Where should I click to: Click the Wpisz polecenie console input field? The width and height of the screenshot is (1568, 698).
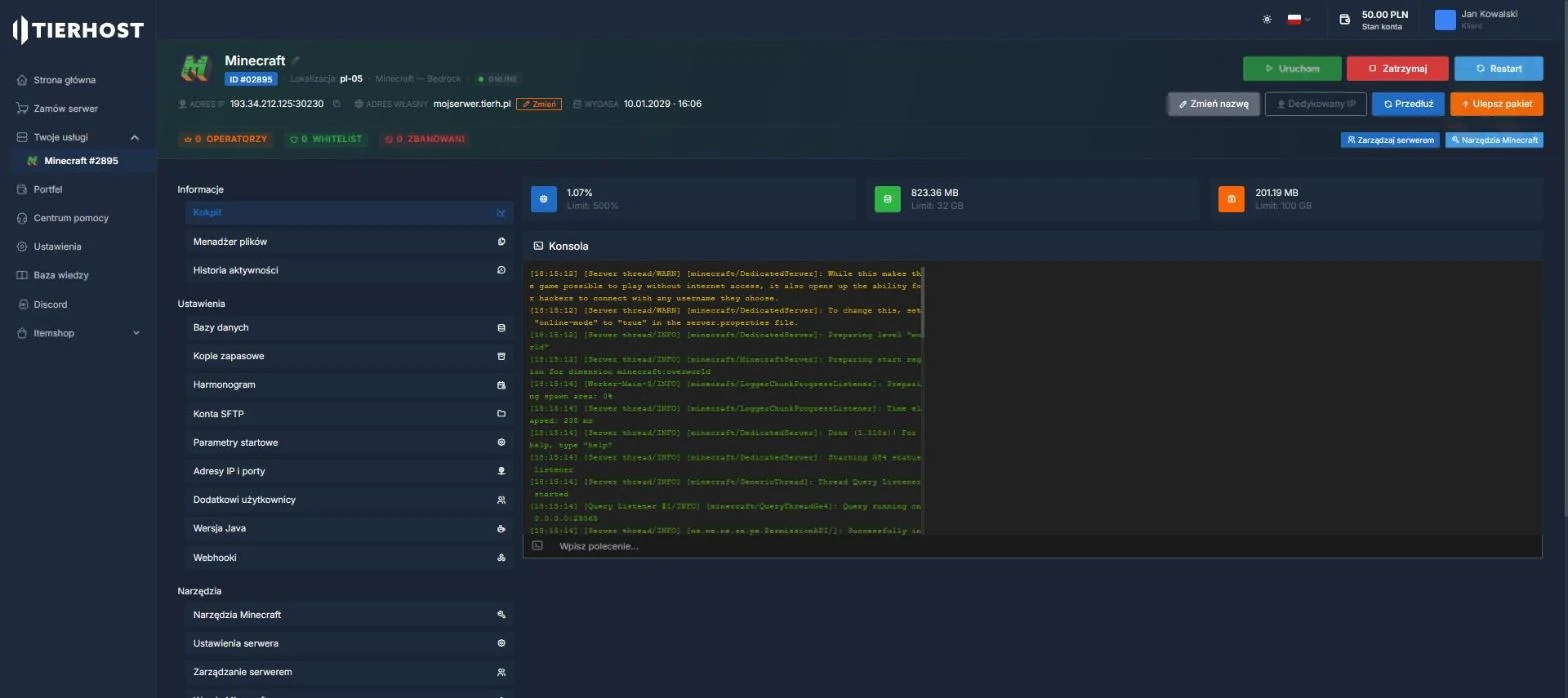(x=1032, y=546)
